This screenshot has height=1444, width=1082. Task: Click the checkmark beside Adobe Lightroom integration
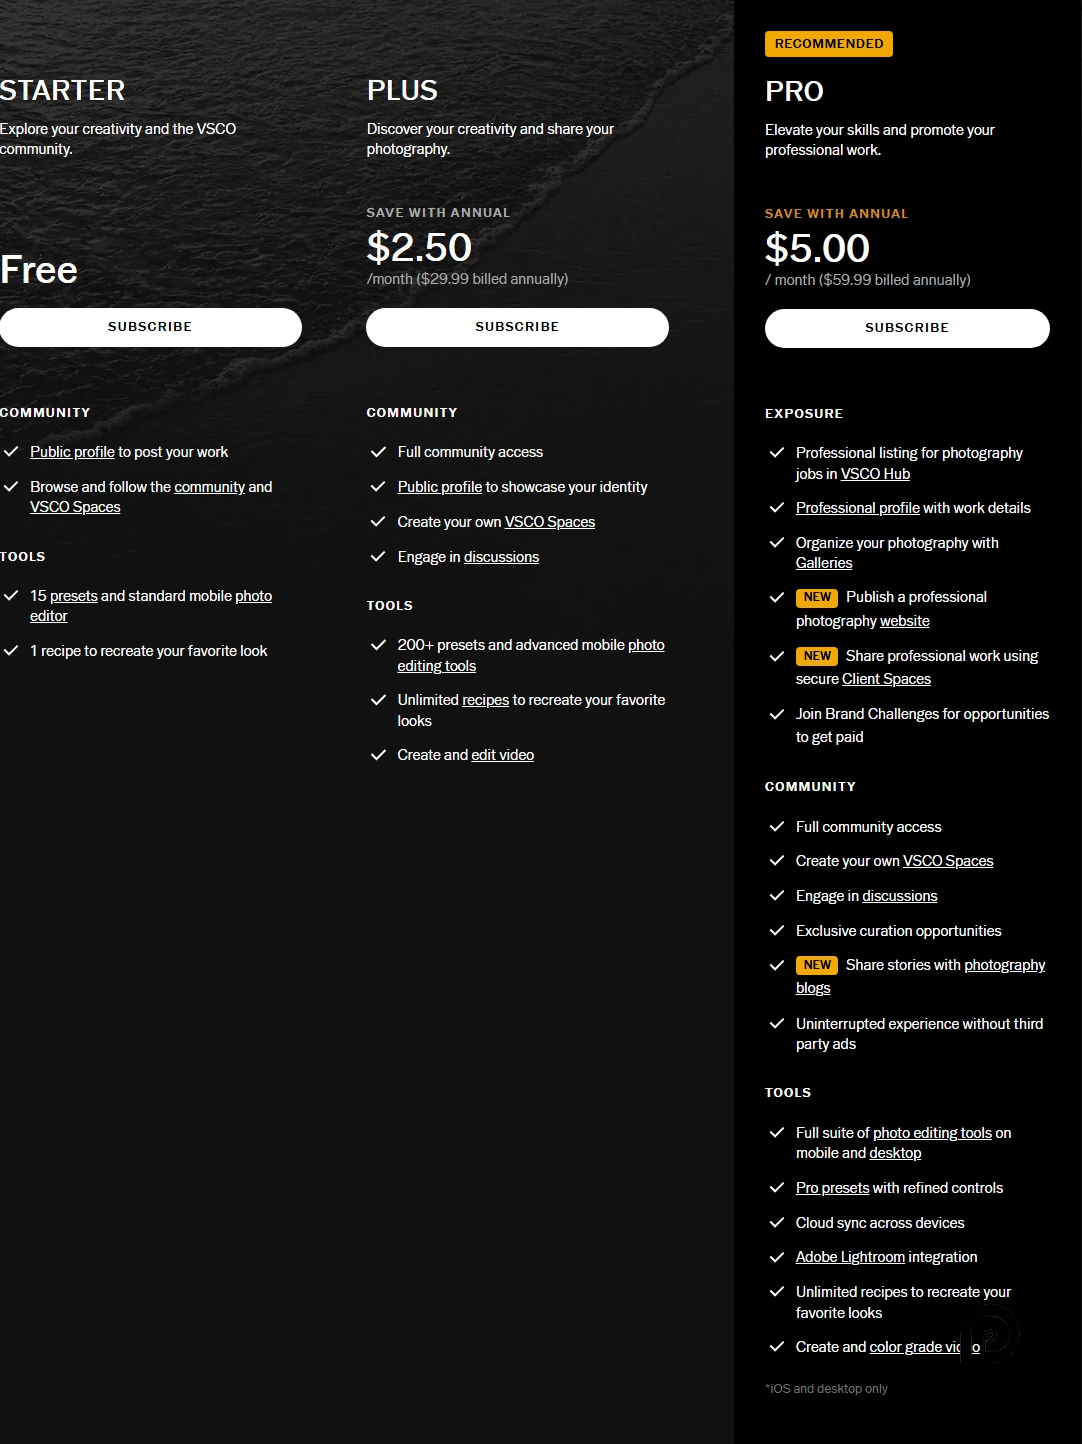click(x=777, y=1257)
